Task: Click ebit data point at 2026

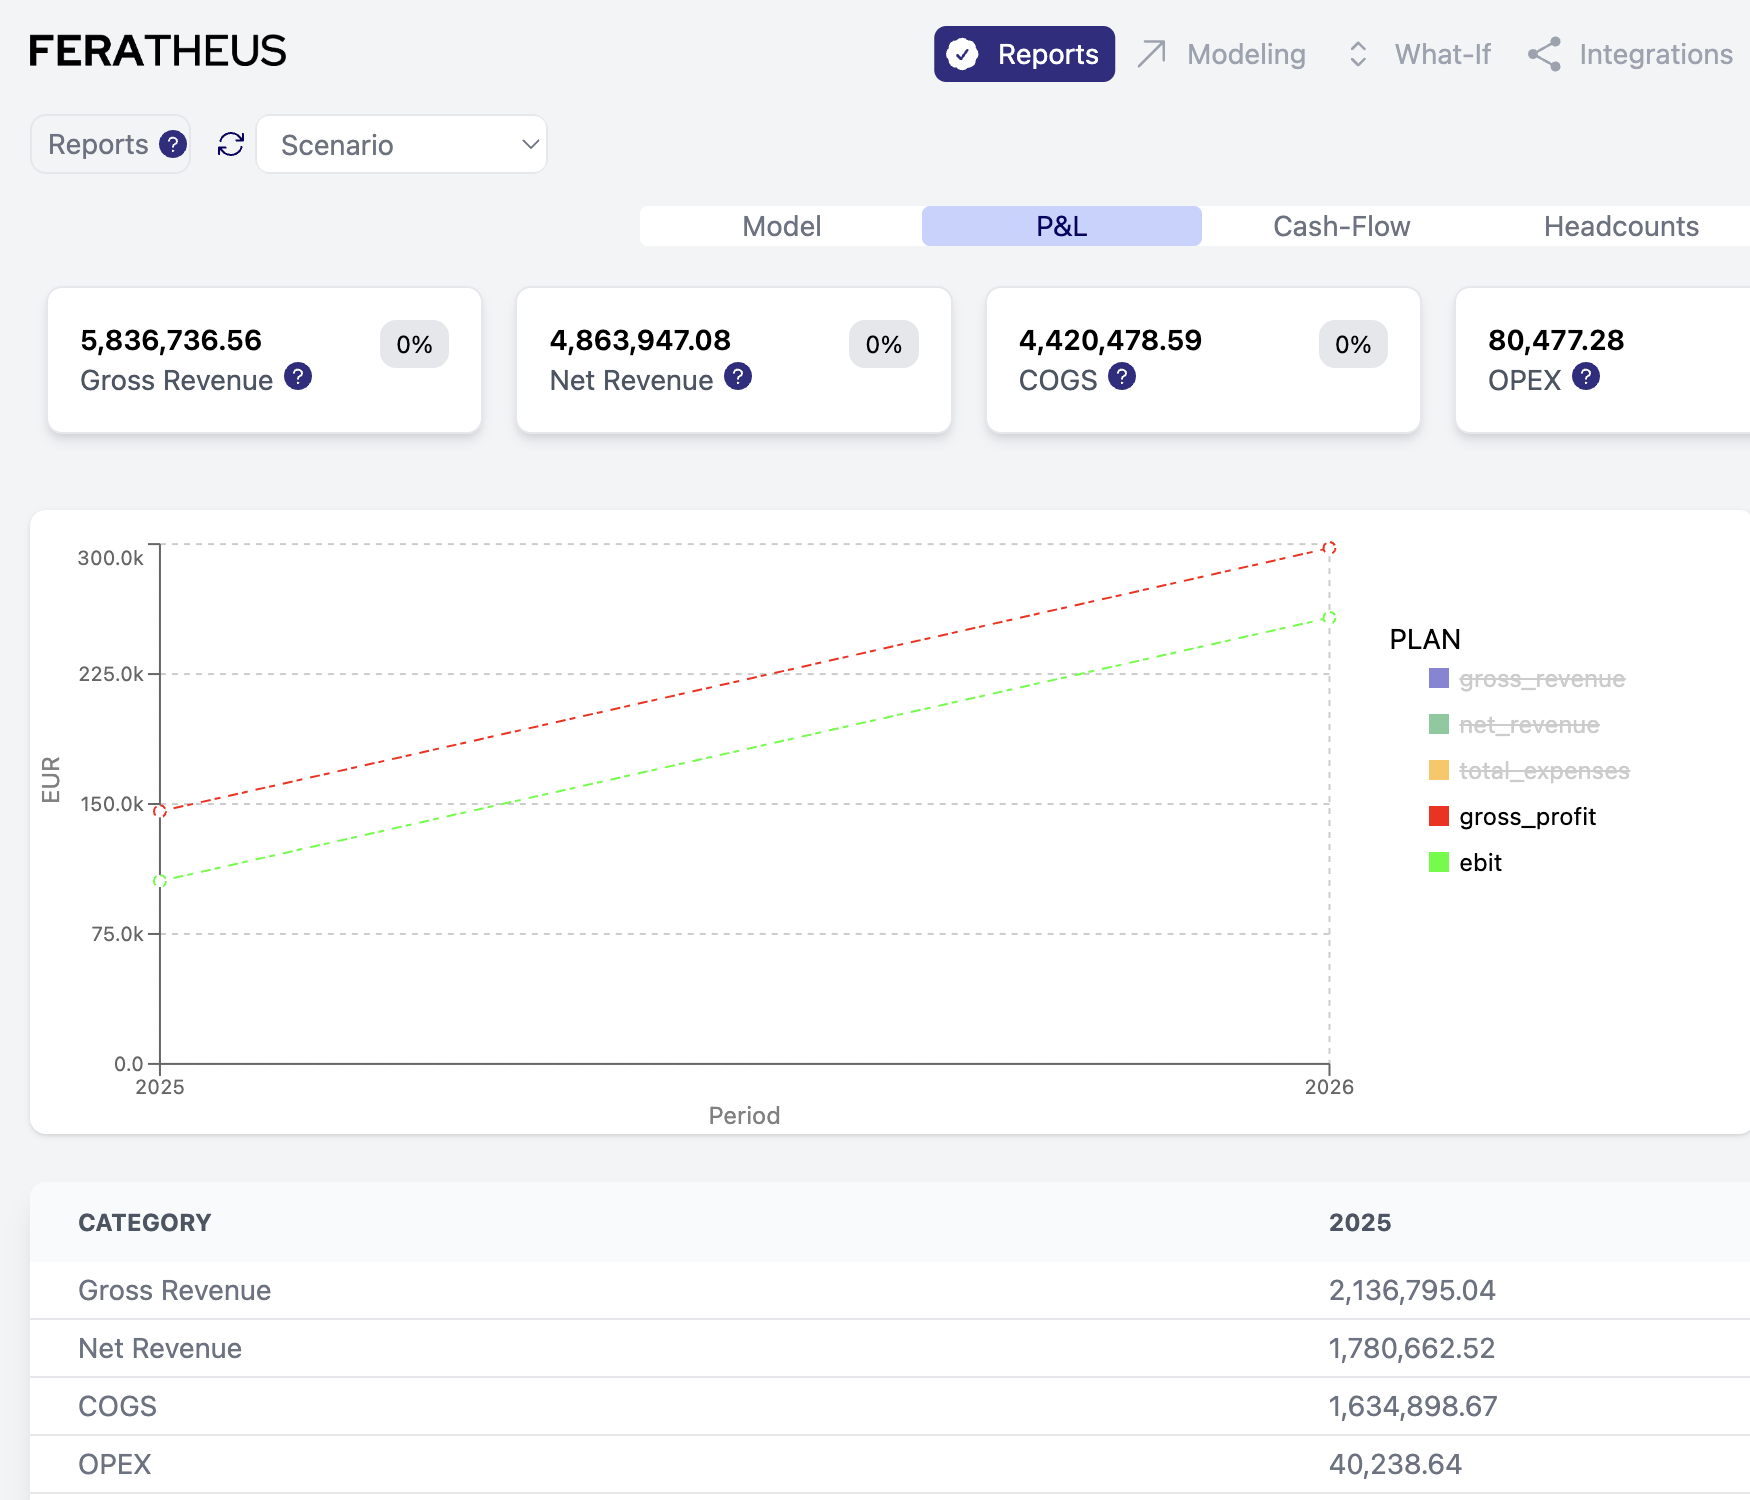Action: 1329,618
